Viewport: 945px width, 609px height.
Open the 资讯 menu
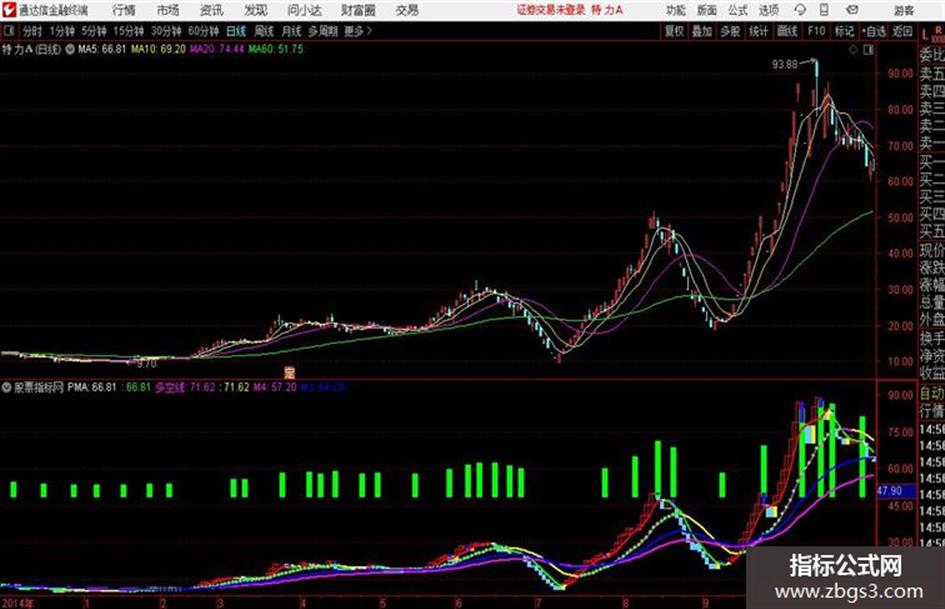212,10
